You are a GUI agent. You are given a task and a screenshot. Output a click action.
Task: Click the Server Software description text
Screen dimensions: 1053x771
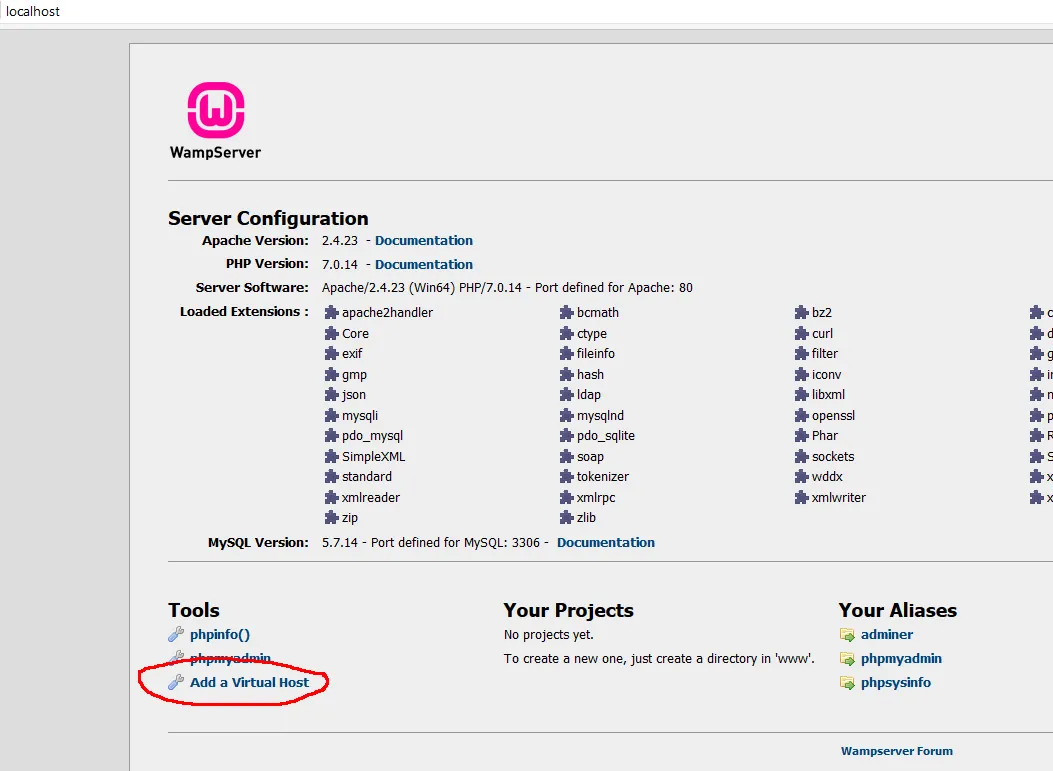pos(507,287)
